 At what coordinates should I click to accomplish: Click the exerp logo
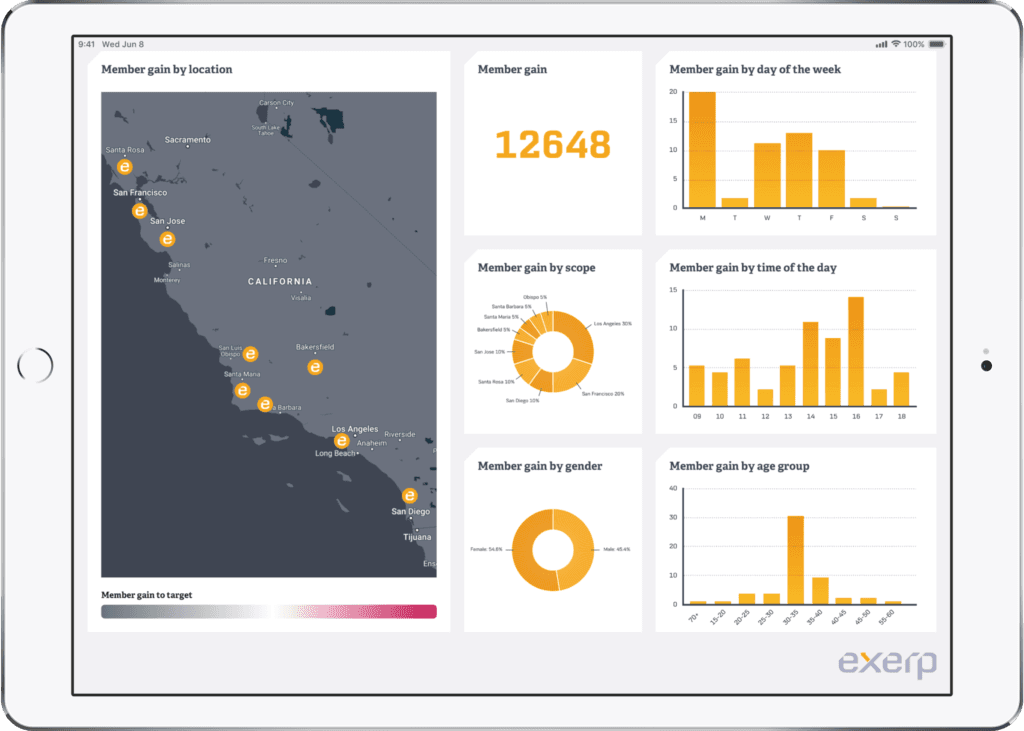[887, 663]
